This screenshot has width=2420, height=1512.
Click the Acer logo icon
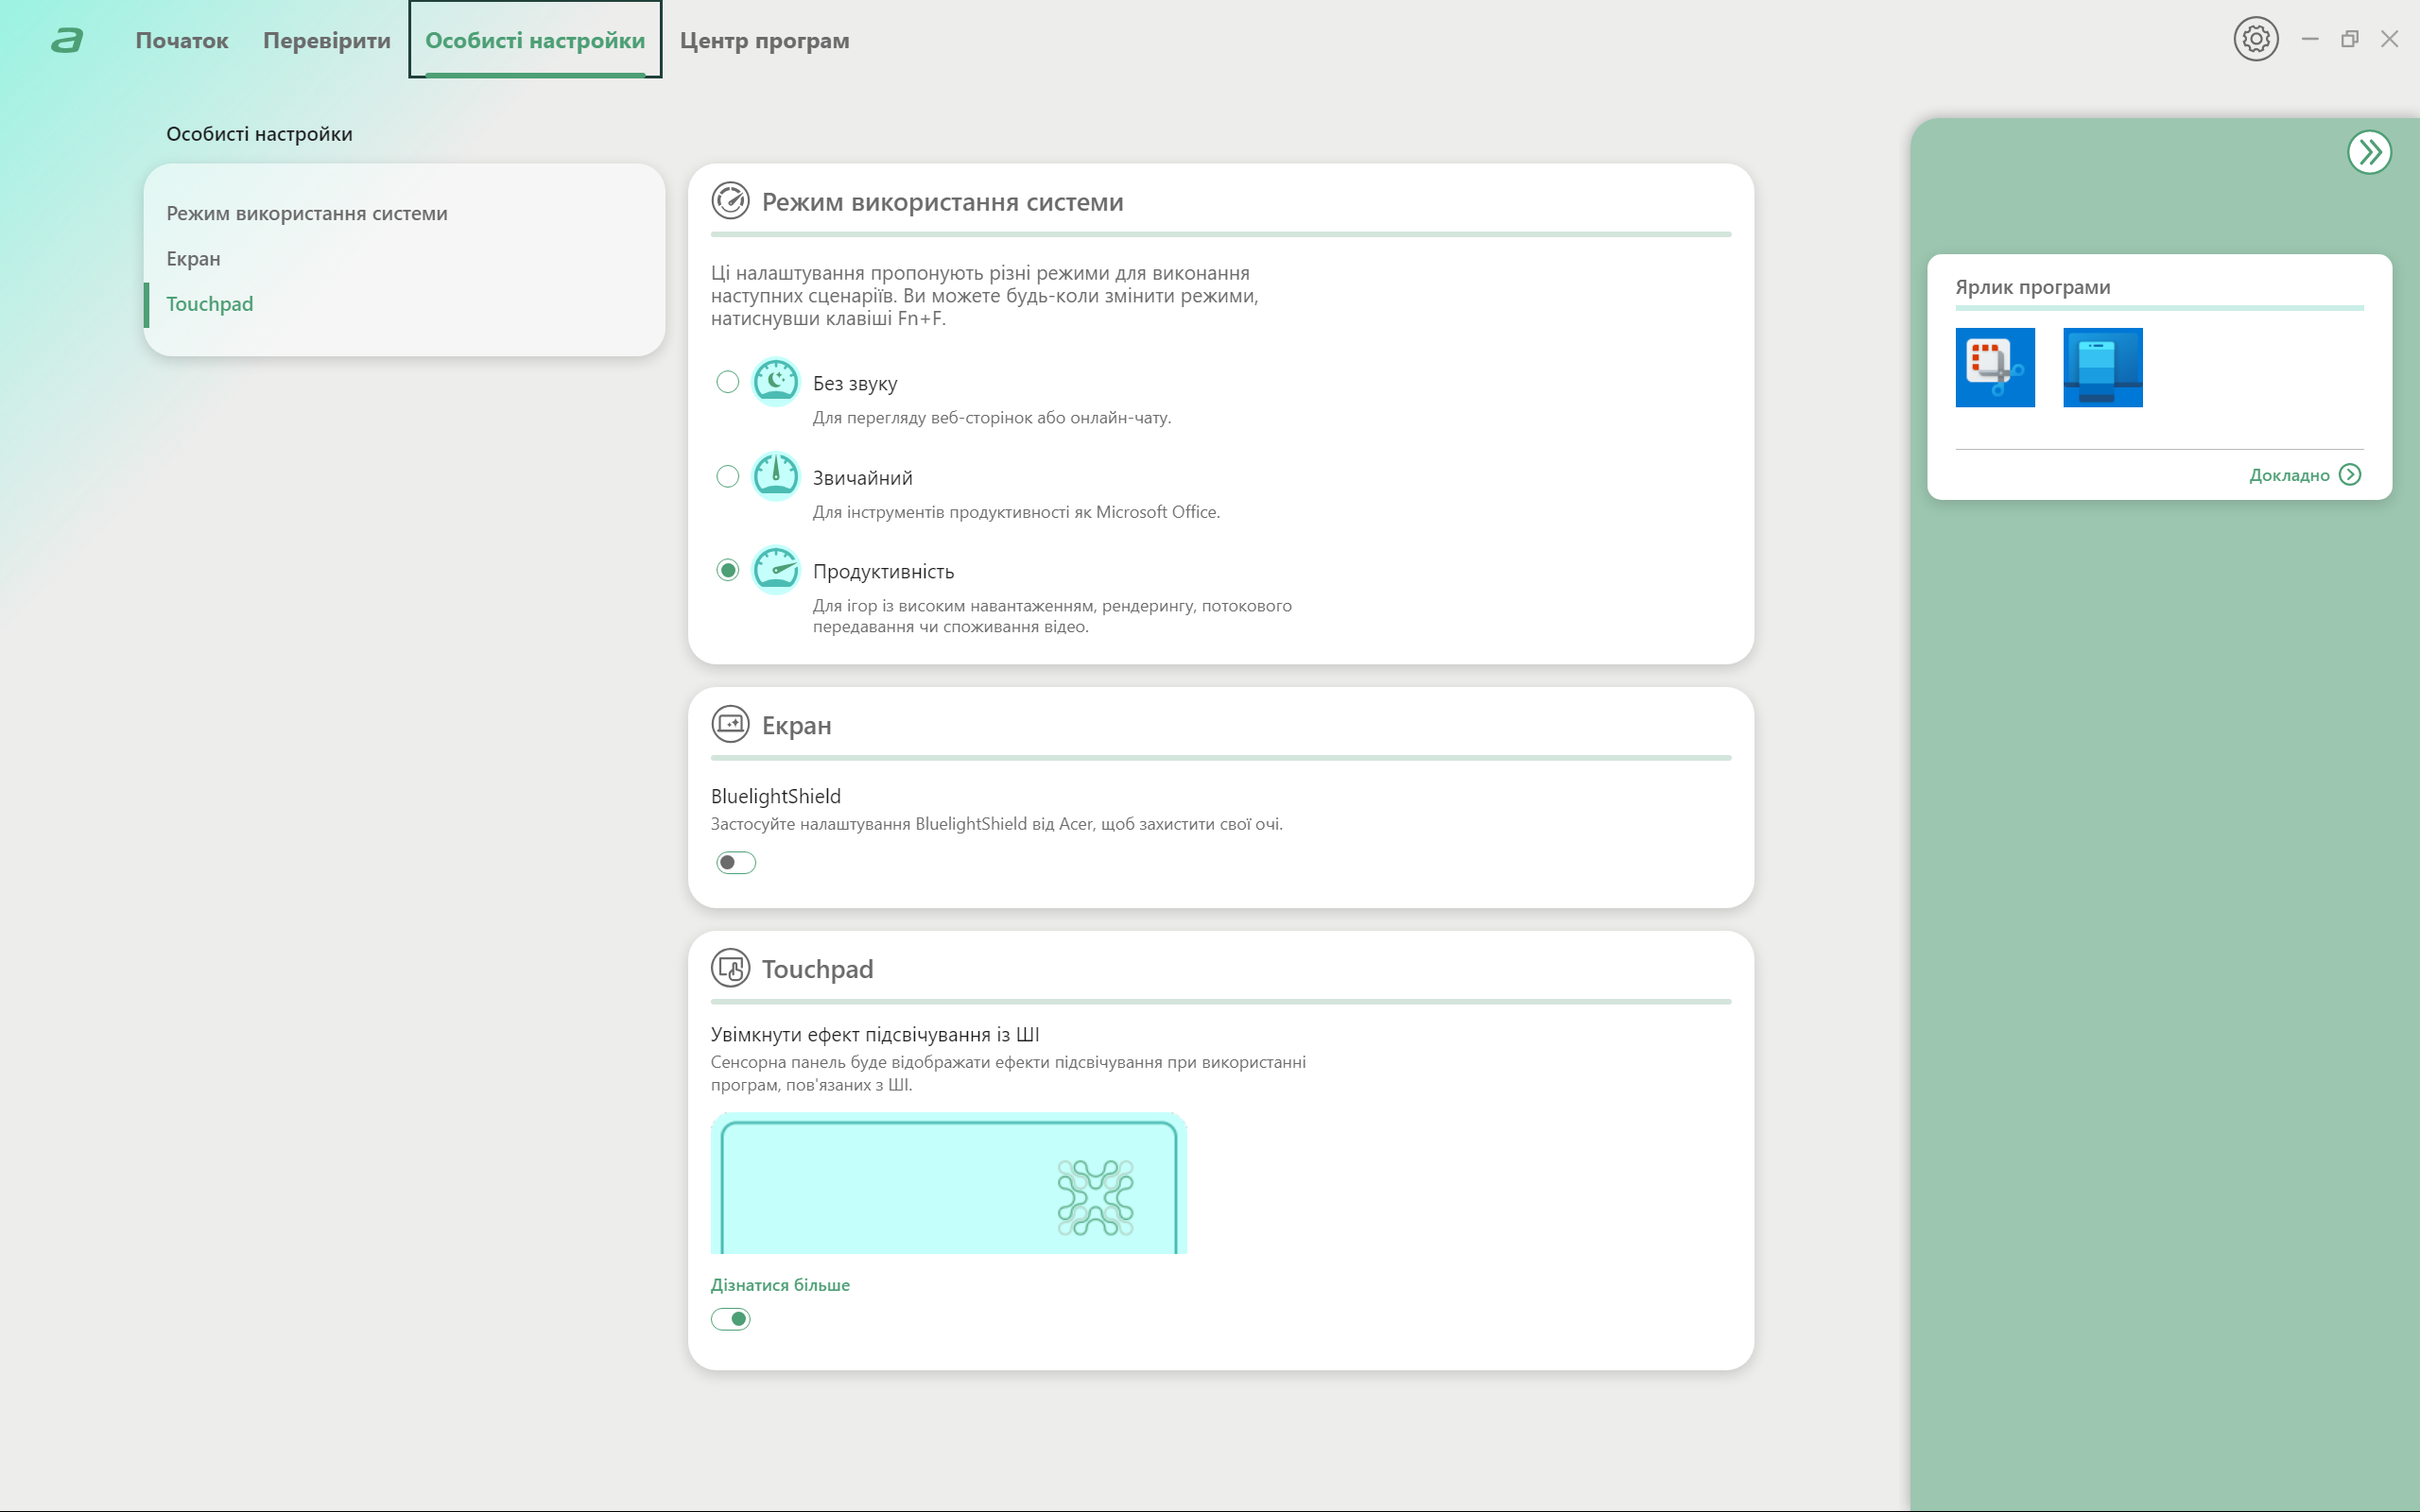[x=67, y=41]
